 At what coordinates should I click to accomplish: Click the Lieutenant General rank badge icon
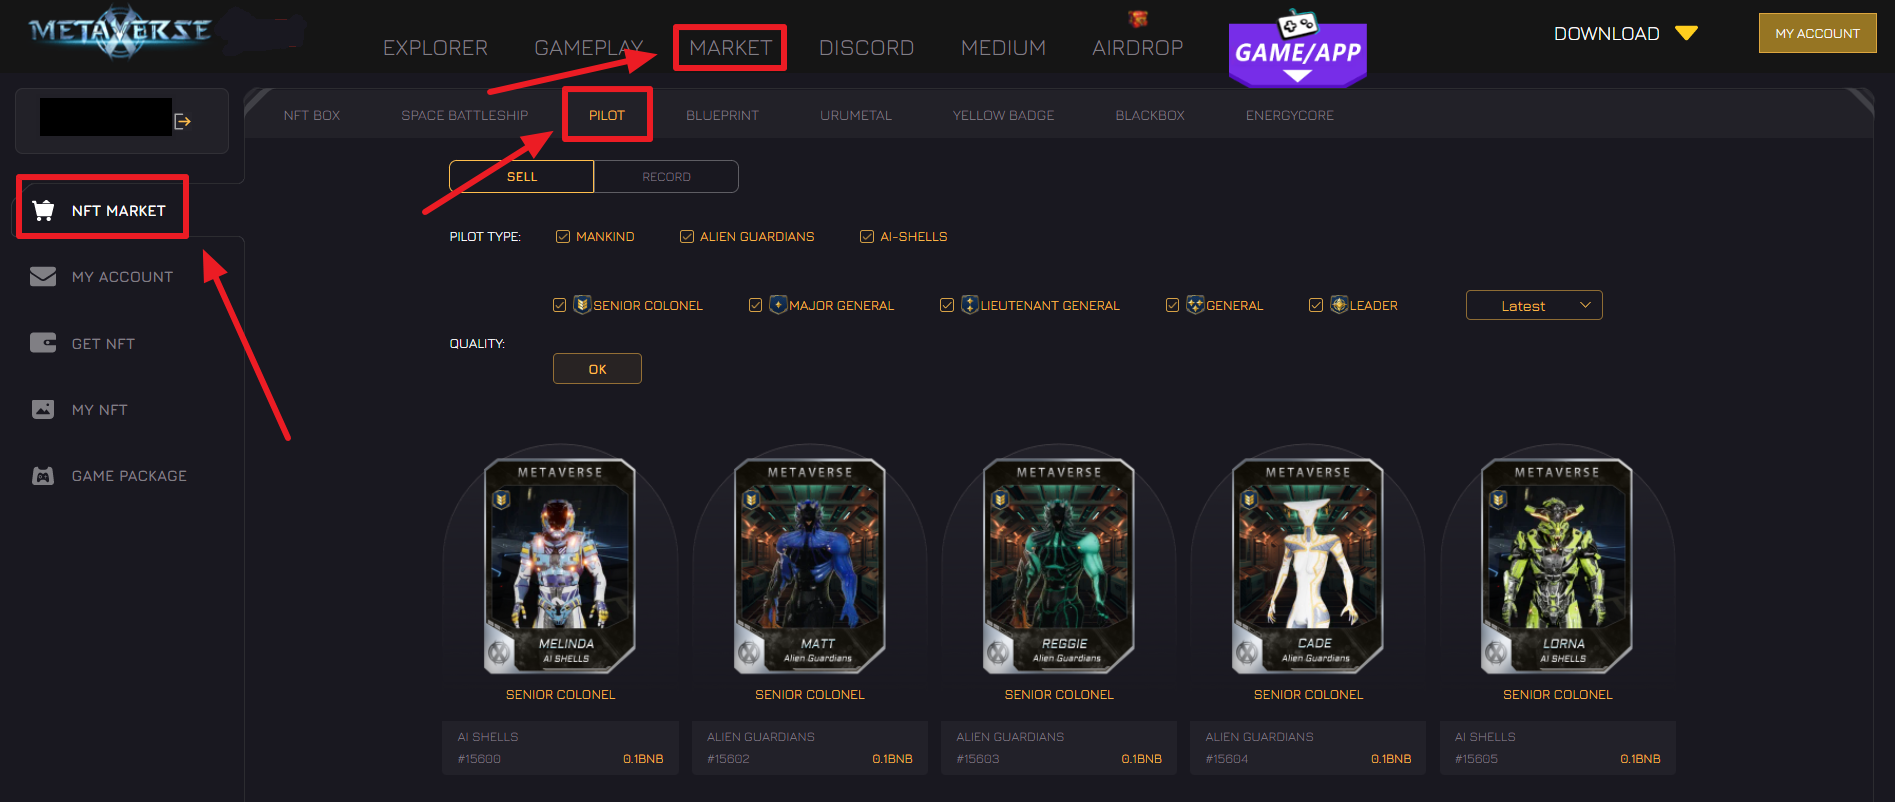click(x=969, y=304)
